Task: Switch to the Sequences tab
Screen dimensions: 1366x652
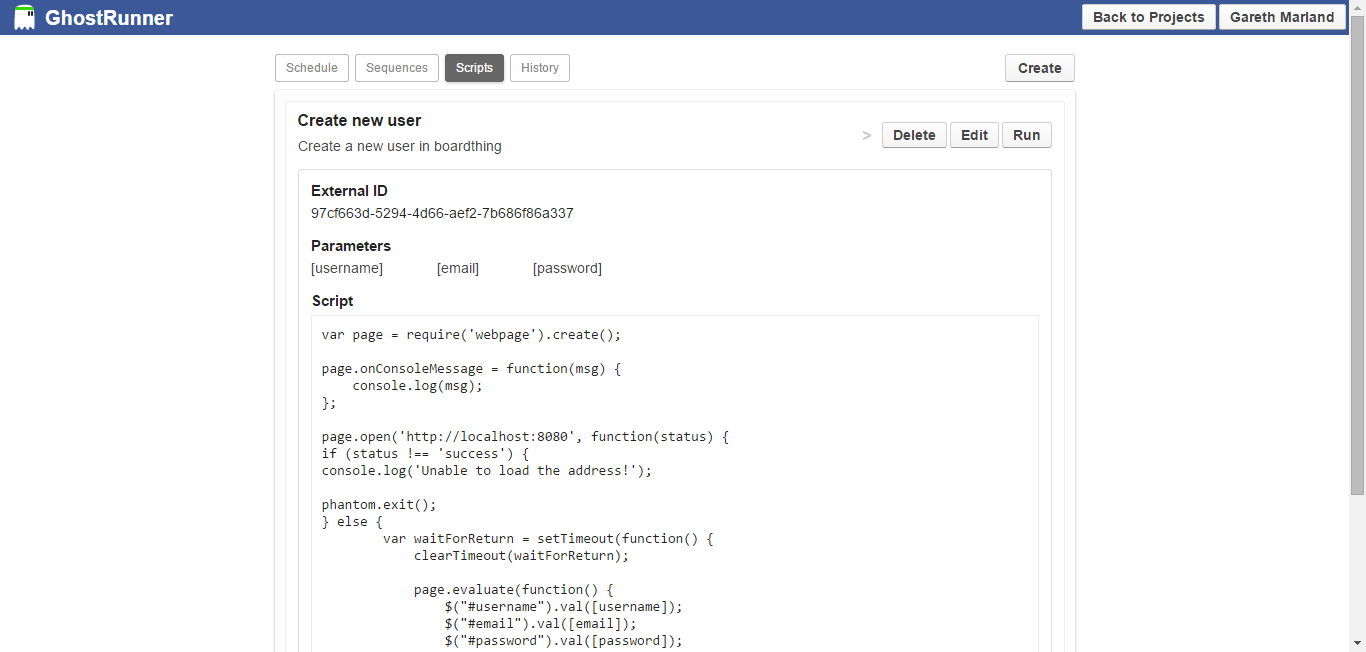Action: (x=397, y=68)
